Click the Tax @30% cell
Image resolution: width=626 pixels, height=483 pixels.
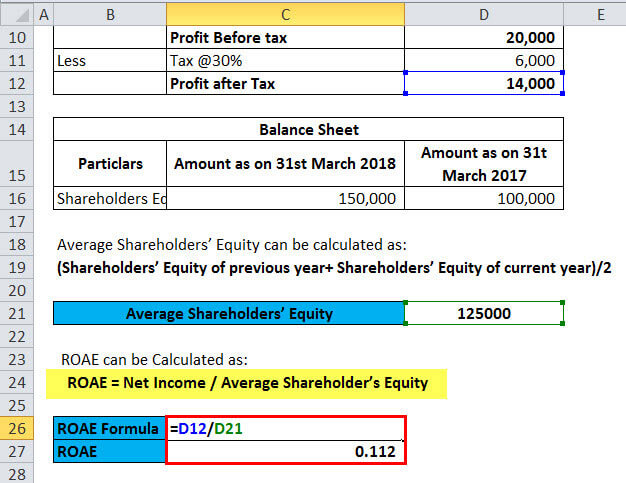click(285, 60)
